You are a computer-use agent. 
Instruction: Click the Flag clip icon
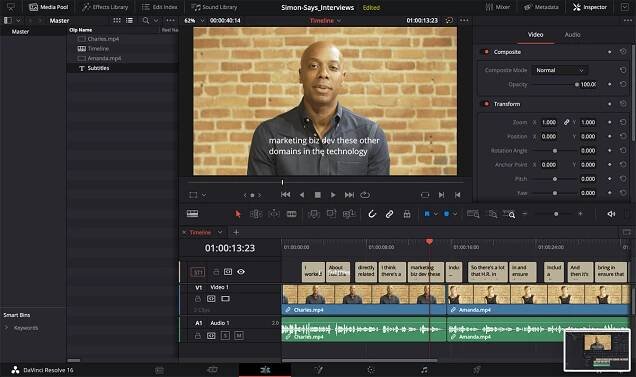point(427,213)
